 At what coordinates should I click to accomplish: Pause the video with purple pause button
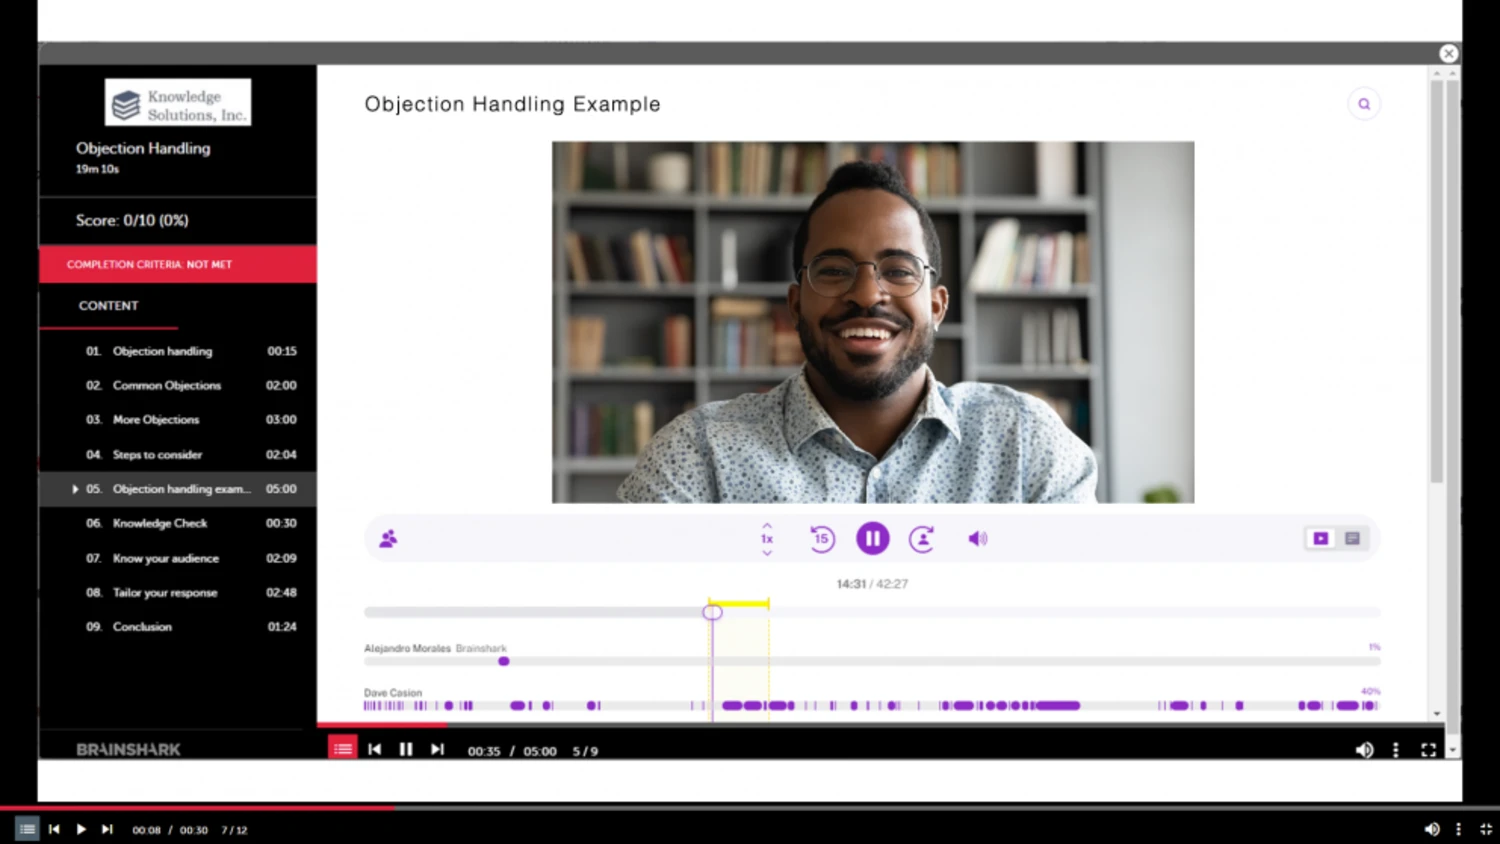[x=873, y=539]
